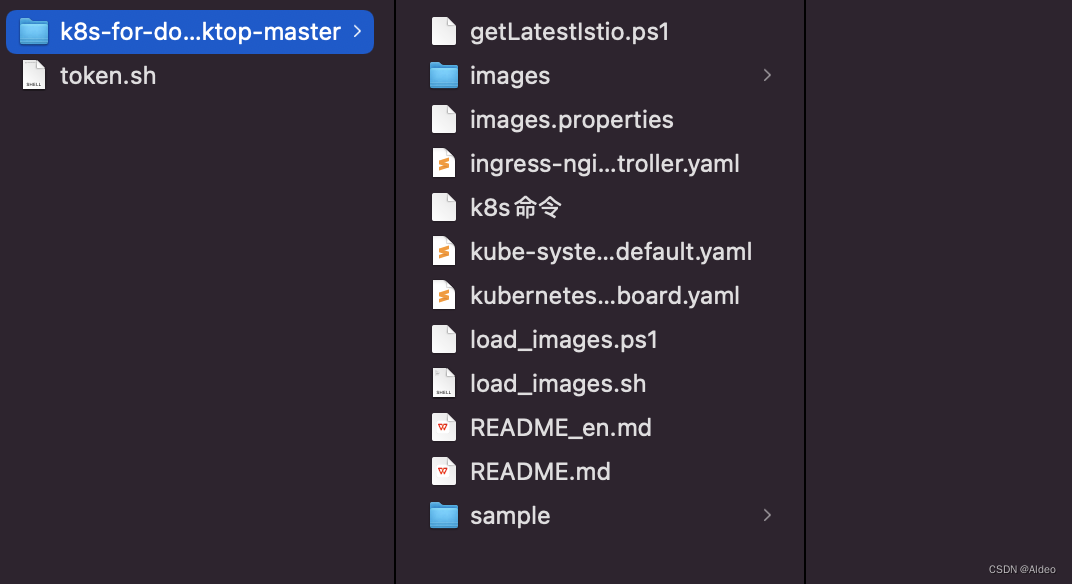This screenshot has height=584, width=1072.
Task: Select the file name kube-syste...default.yaml
Action: [611, 252]
